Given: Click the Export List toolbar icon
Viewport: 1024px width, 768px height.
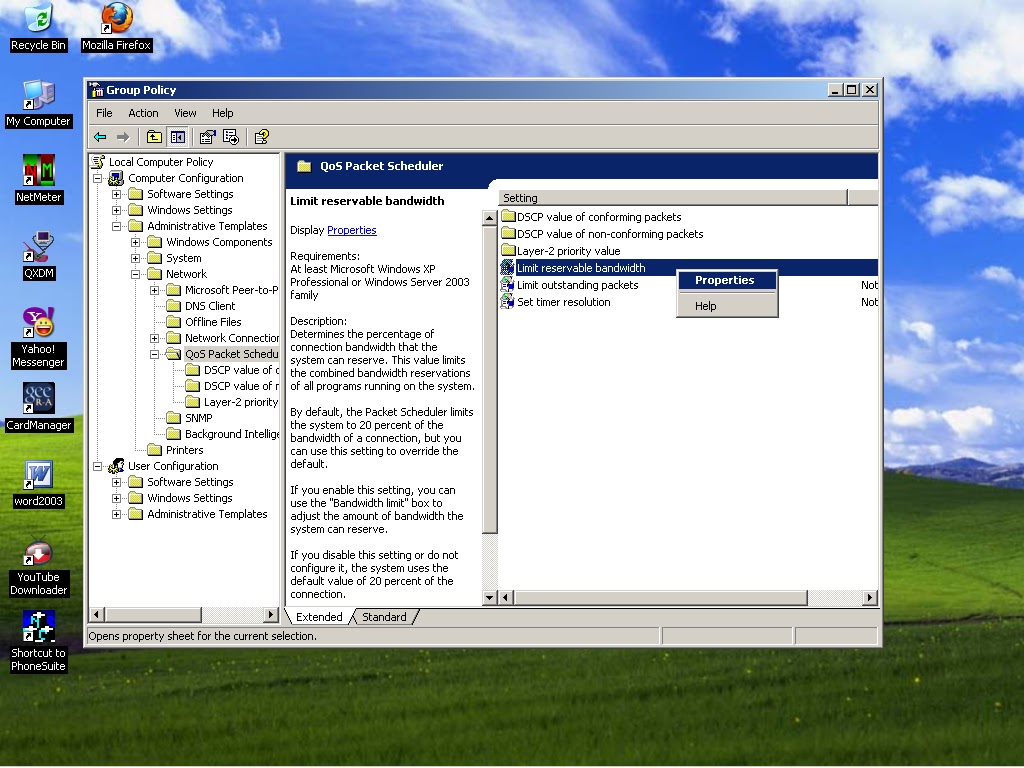Looking at the screenshot, I should [232, 137].
